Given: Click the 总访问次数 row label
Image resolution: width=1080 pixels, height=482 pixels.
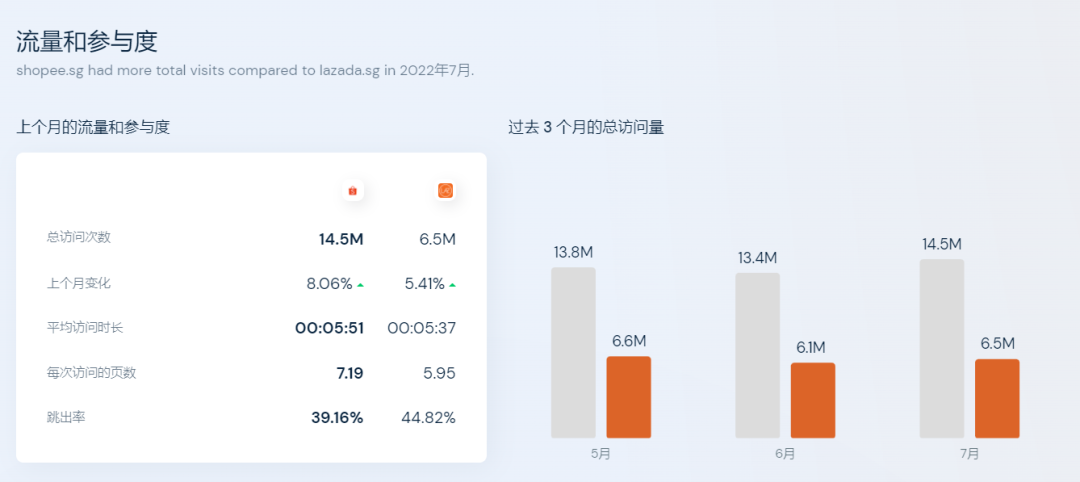Looking at the screenshot, I should [79, 237].
